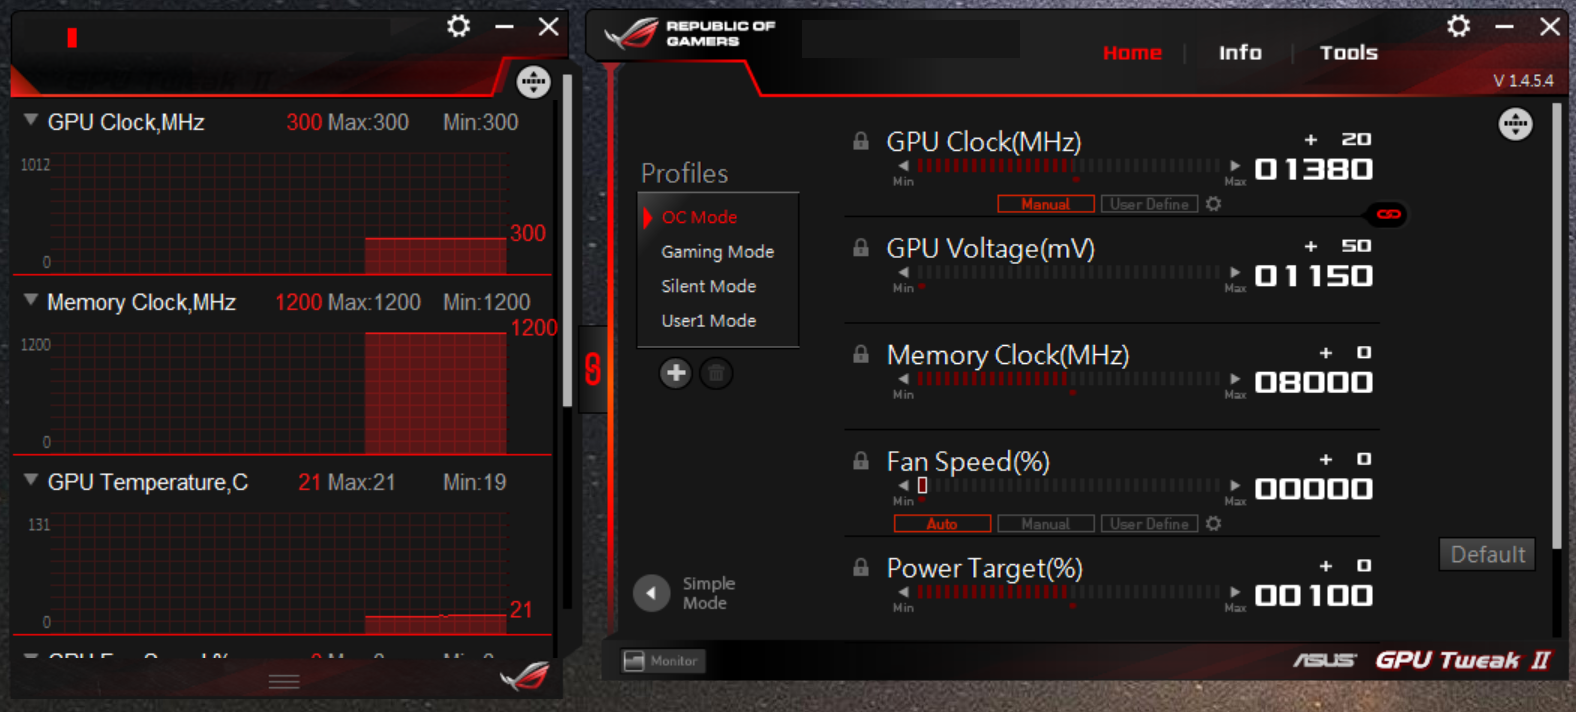This screenshot has width=1576, height=712.
Task: Click the move handle icon beside GPU Clock(MHz)
Action: click(1515, 124)
